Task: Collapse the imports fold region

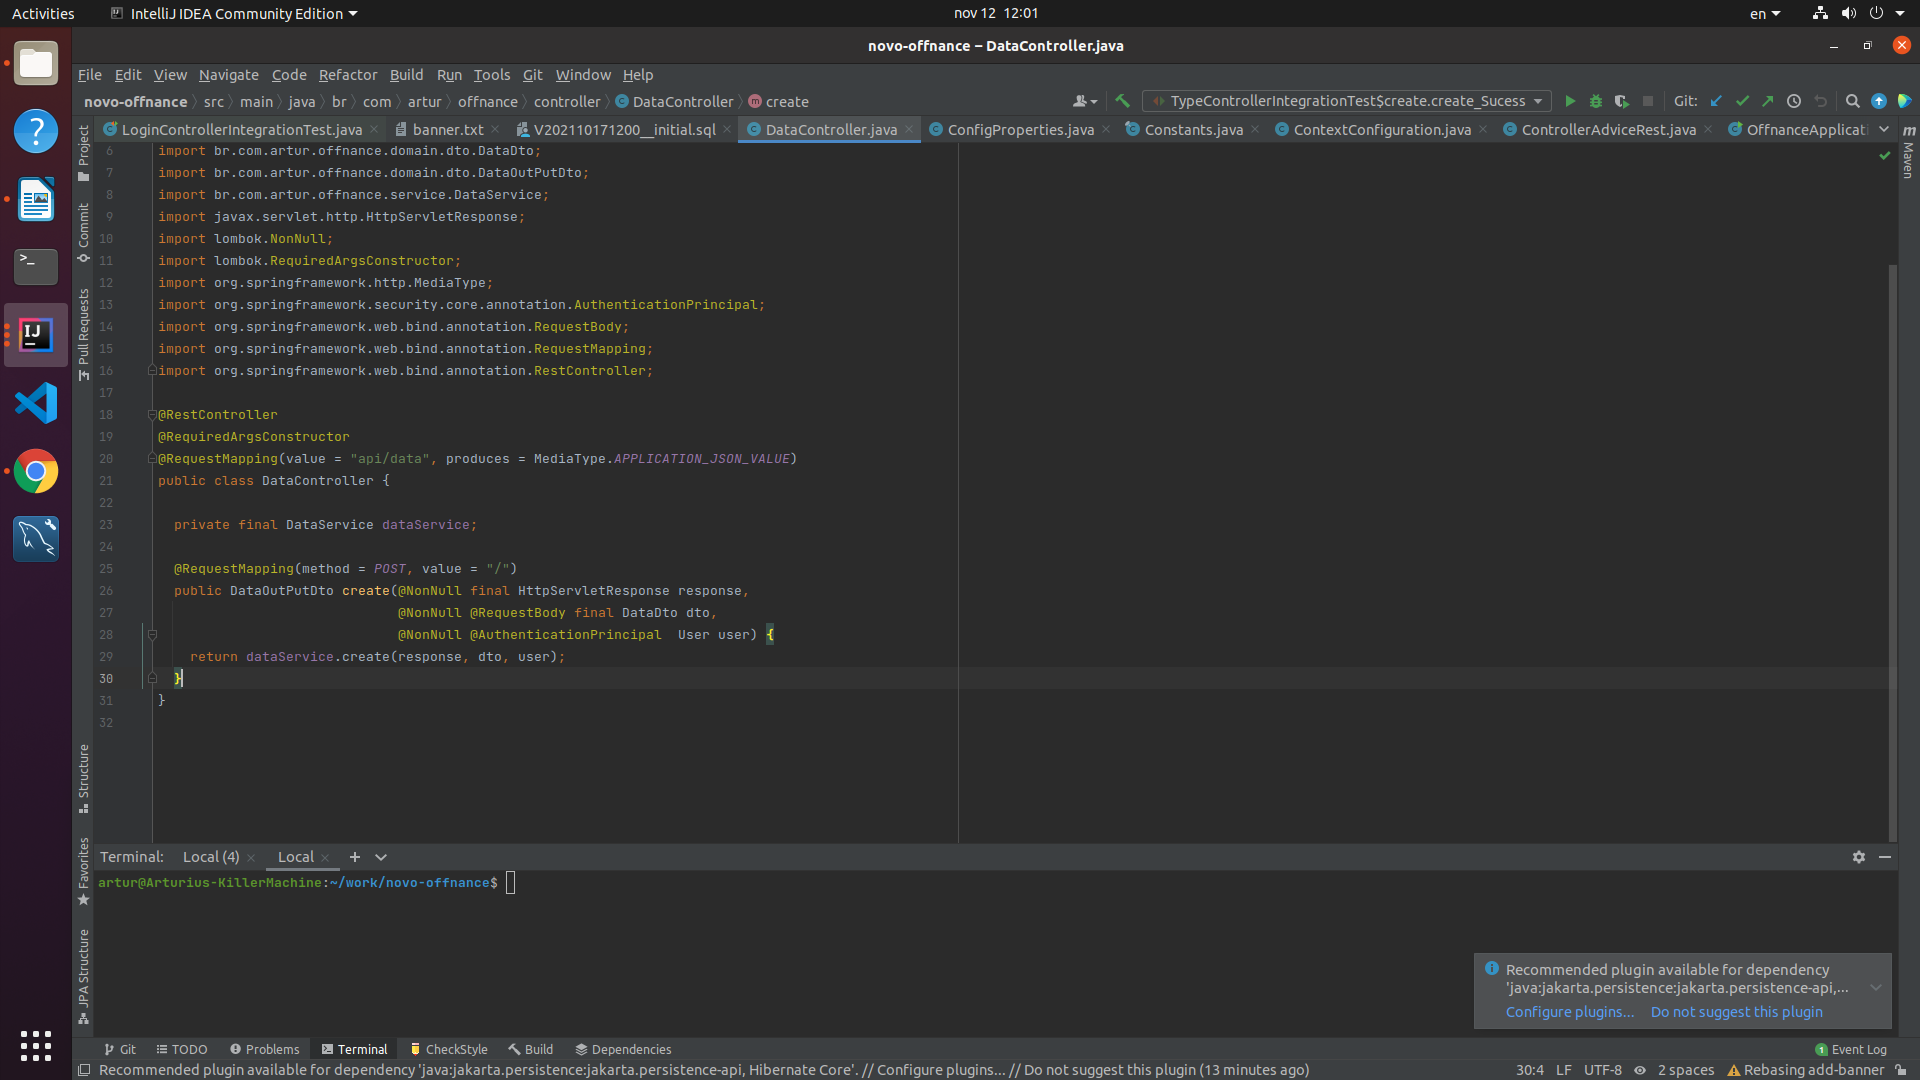Action: point(152,371)
